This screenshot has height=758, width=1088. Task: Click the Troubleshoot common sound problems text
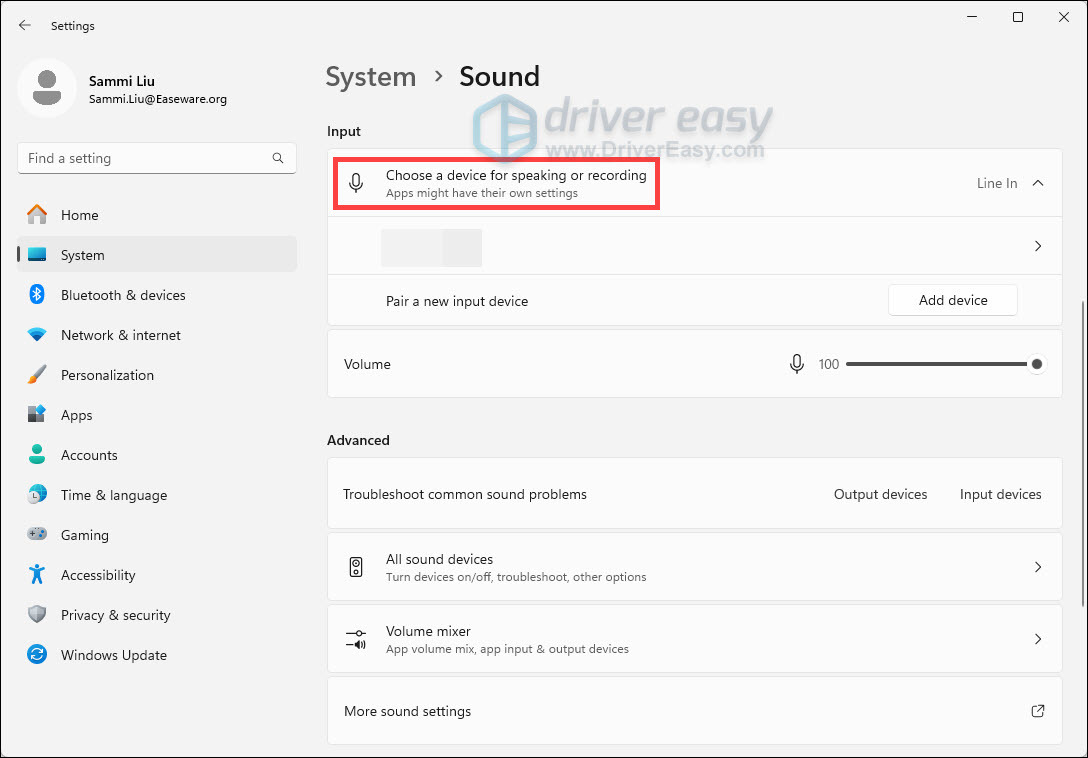point(465,494)
